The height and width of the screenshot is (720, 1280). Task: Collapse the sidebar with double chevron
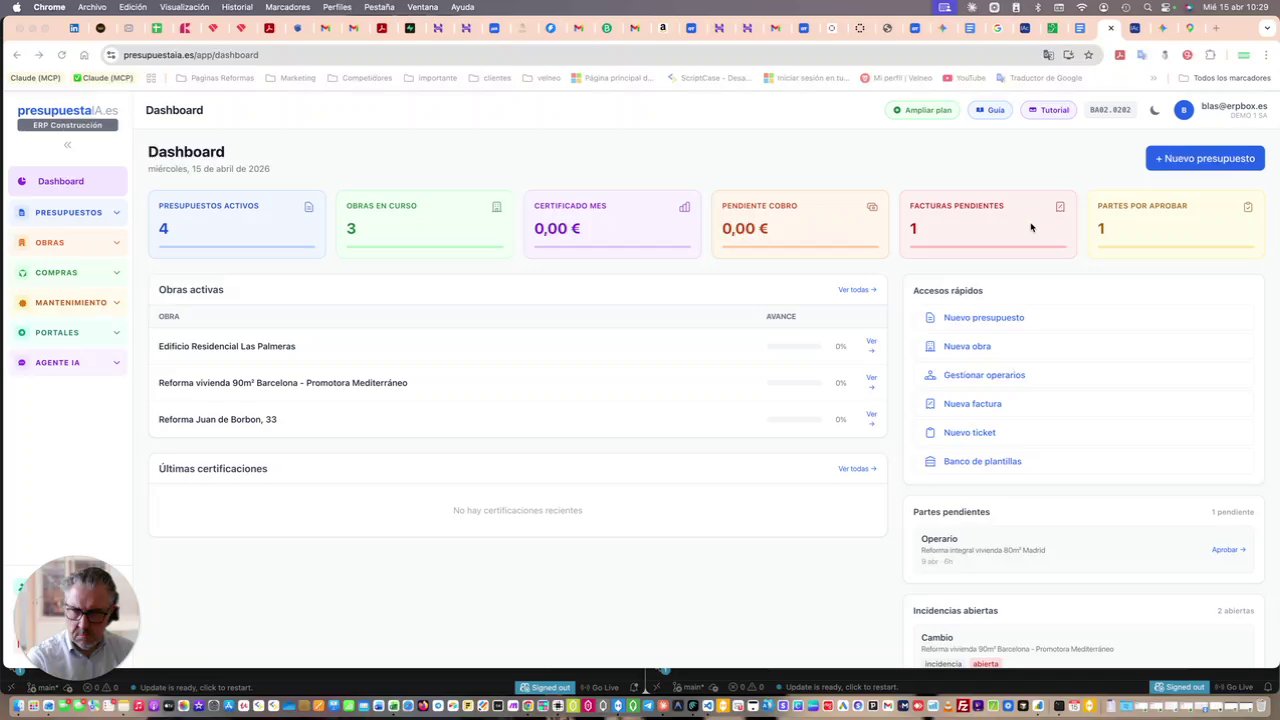click(67, 145)
